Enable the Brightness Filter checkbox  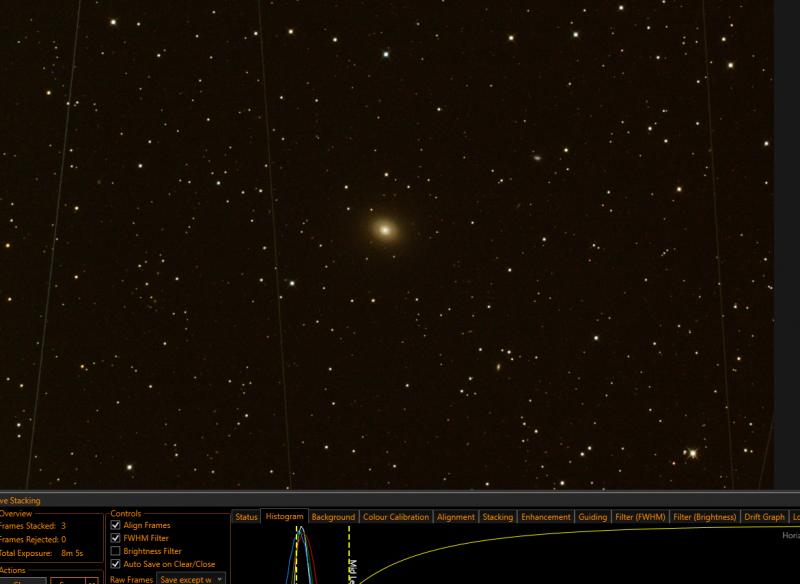click(115, 551)
